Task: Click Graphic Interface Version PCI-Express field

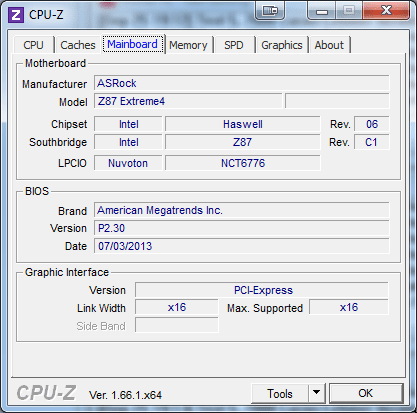Action: click(x=262, y=290)
